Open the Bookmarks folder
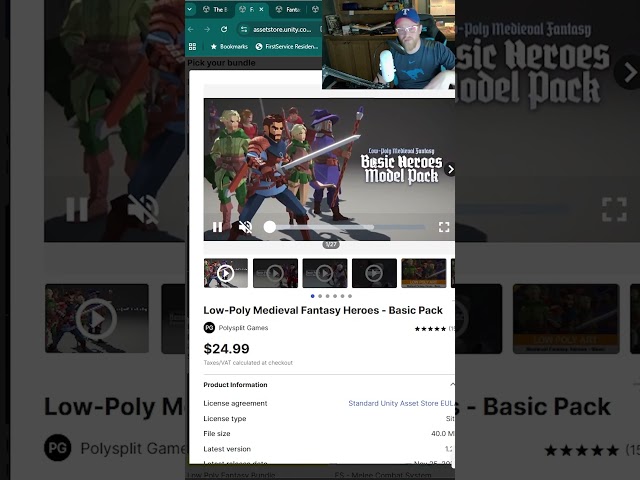This screenshot has width=640, height=480. coord(229,47)
